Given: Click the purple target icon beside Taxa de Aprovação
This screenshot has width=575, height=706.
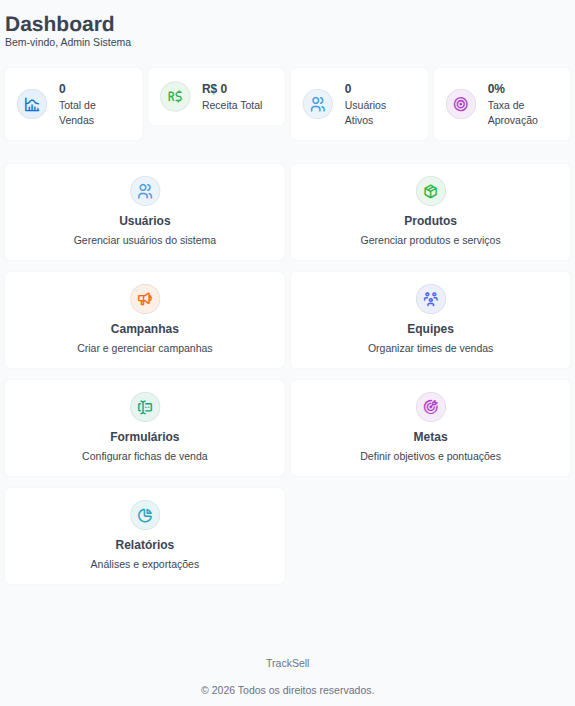Looking at the screenshot, I should pyautogui.click(x=461, y=104).
